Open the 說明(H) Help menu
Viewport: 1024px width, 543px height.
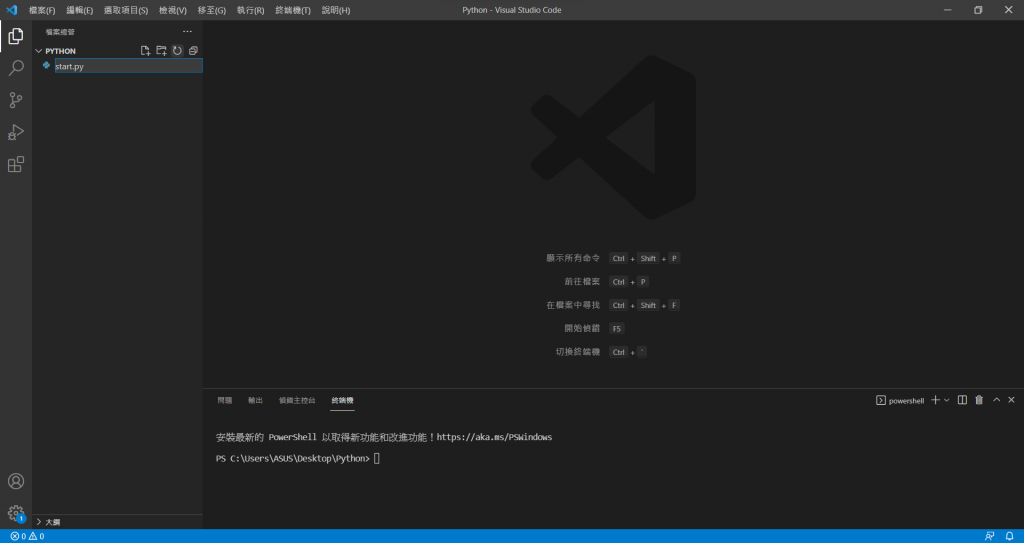click(x=336, y=10)
